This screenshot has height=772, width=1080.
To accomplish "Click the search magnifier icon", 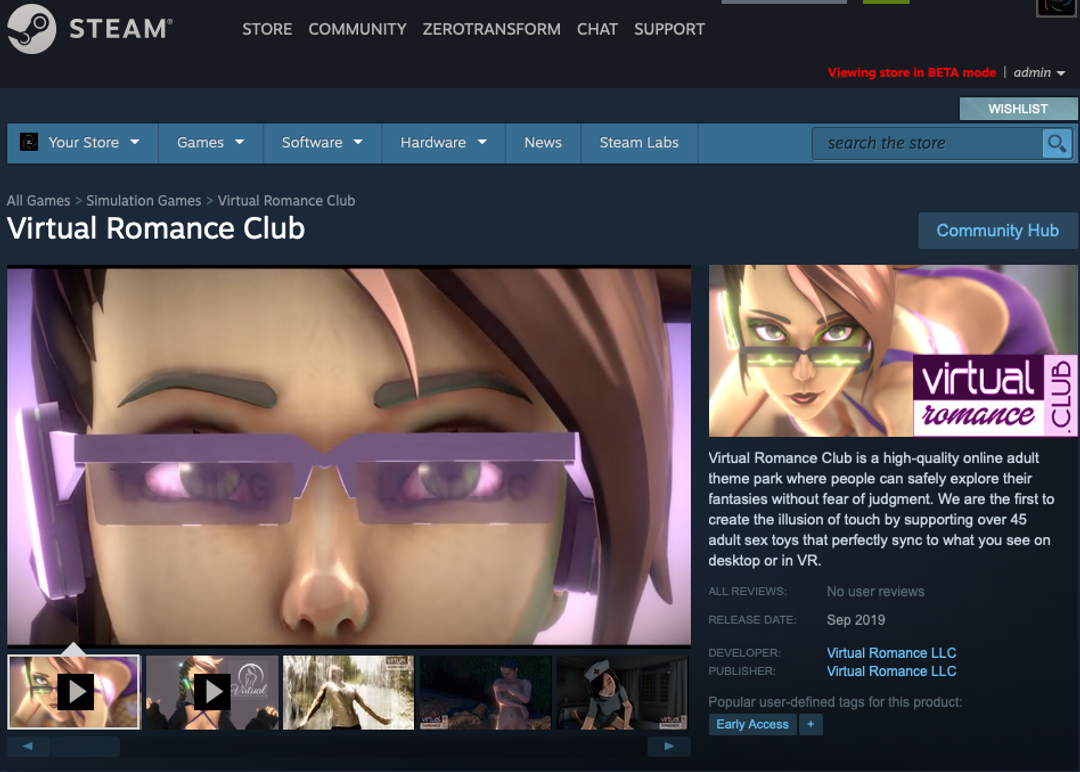I will pos(1057,143).
